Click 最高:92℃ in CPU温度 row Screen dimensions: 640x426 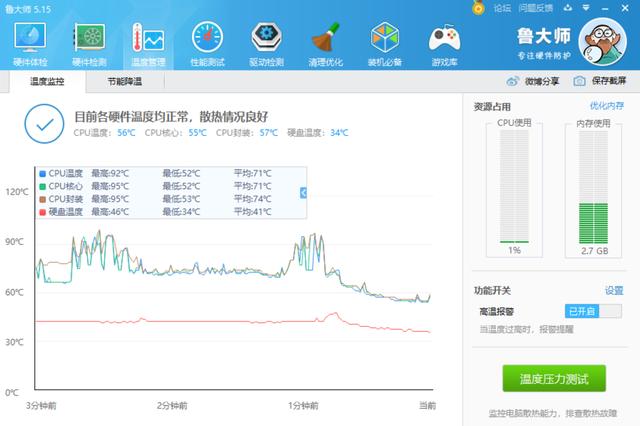coord(110,173)
